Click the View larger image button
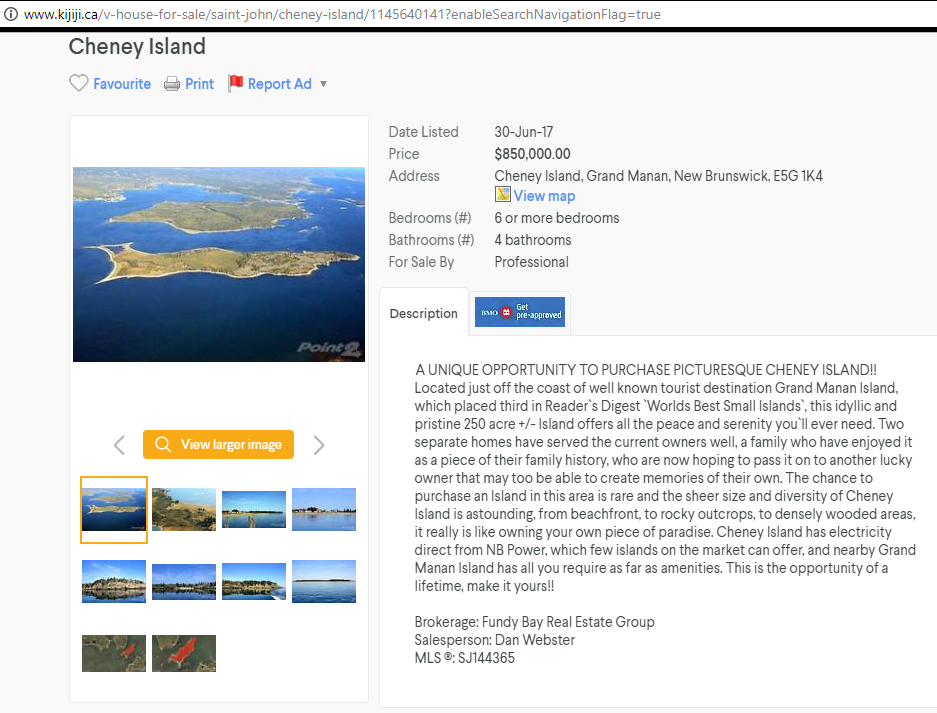 [218, 444]
